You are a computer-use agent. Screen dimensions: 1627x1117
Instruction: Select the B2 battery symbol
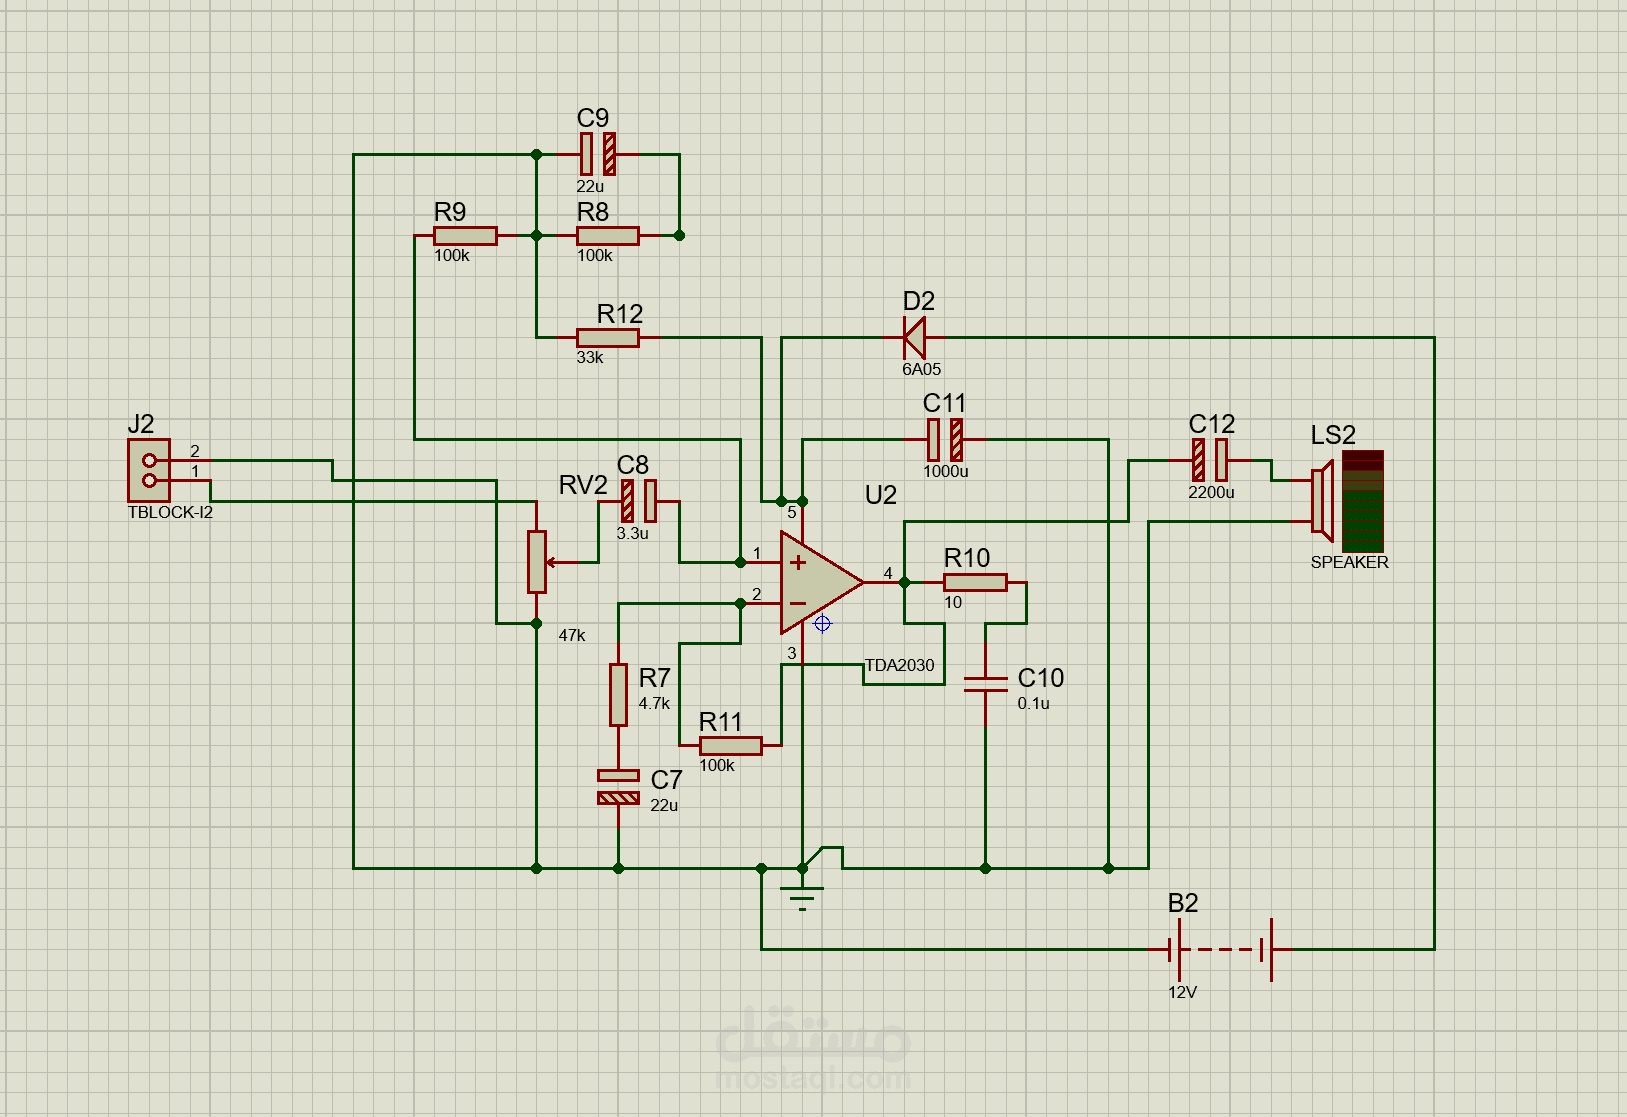coord(1221,949)
